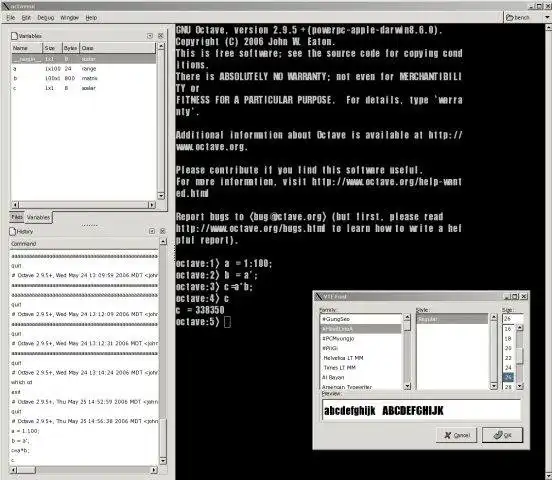Open the Edit menu
Image resolution: width=552 pixels, height=480 pixels.
point(26,18)
